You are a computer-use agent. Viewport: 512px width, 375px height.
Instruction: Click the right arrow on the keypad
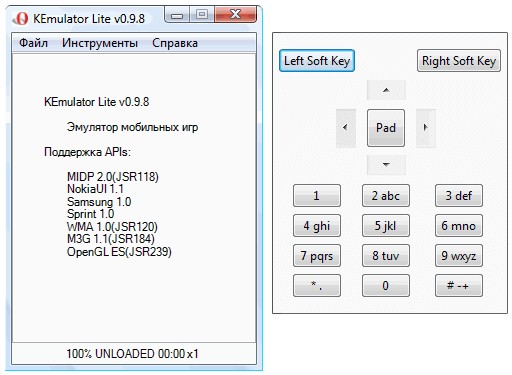point(426,128)
